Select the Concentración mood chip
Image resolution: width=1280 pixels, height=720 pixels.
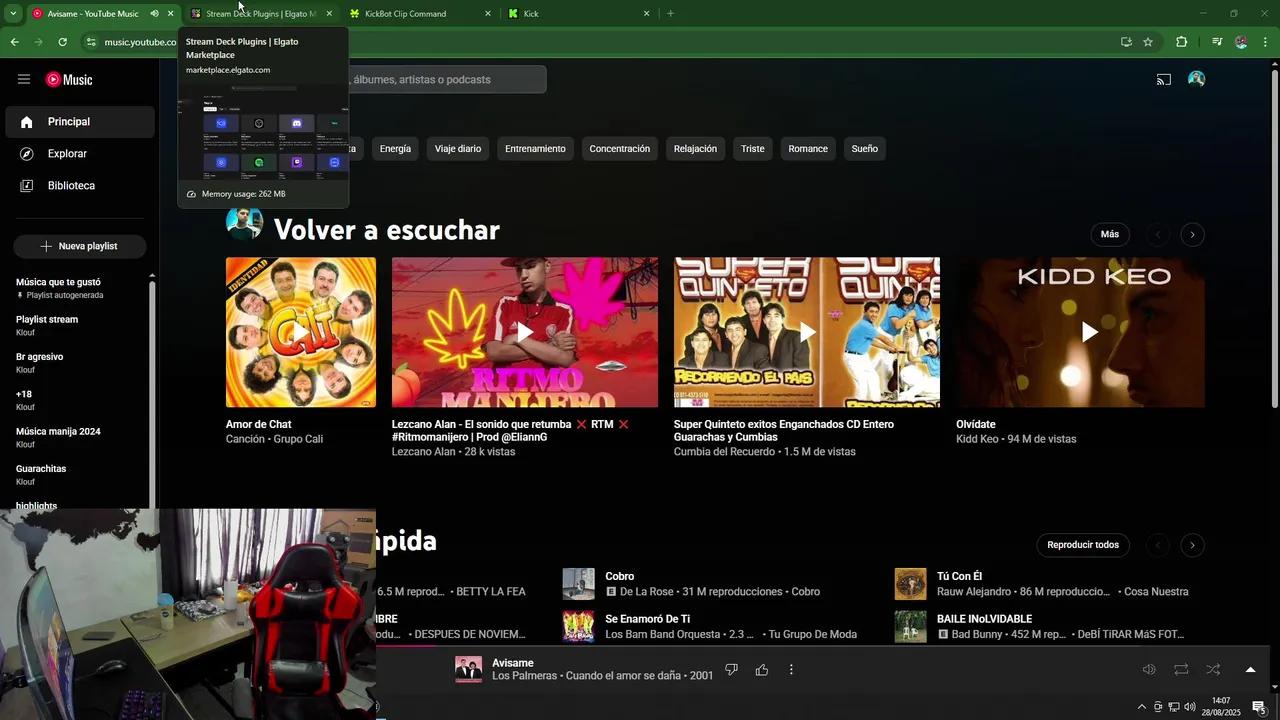click(x=619, y=149)
